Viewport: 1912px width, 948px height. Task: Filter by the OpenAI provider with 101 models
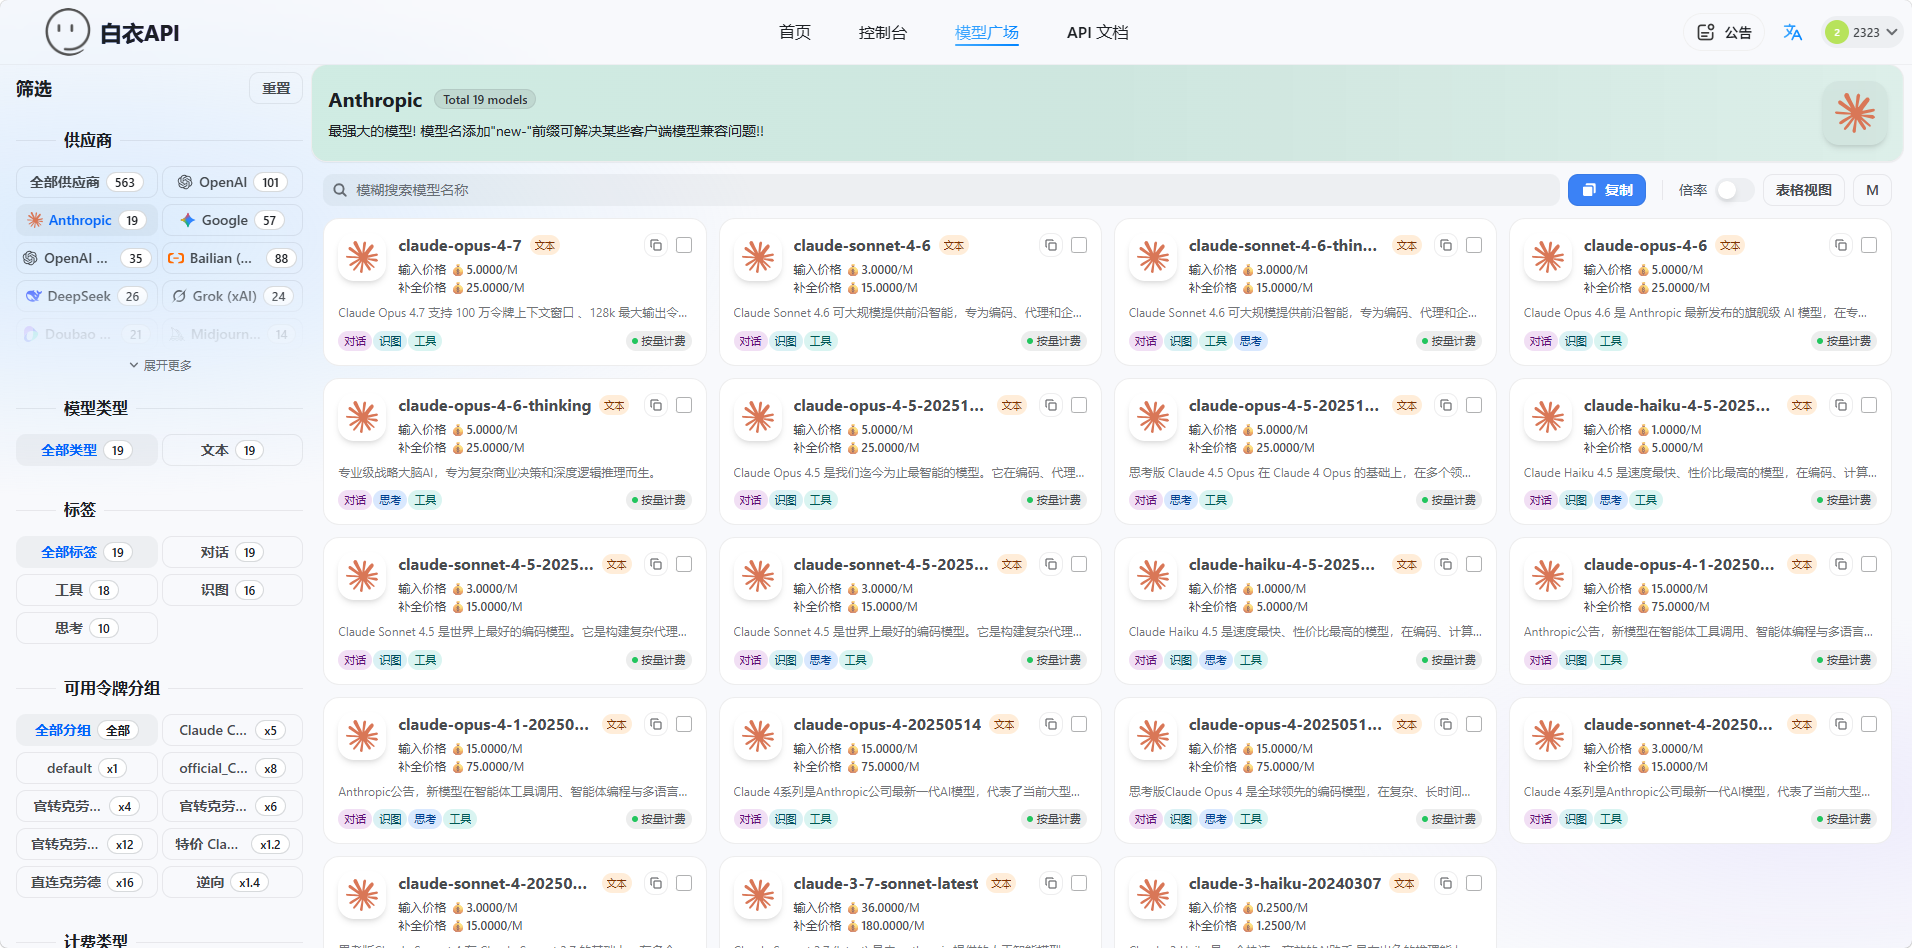click(x=232, y=182)
